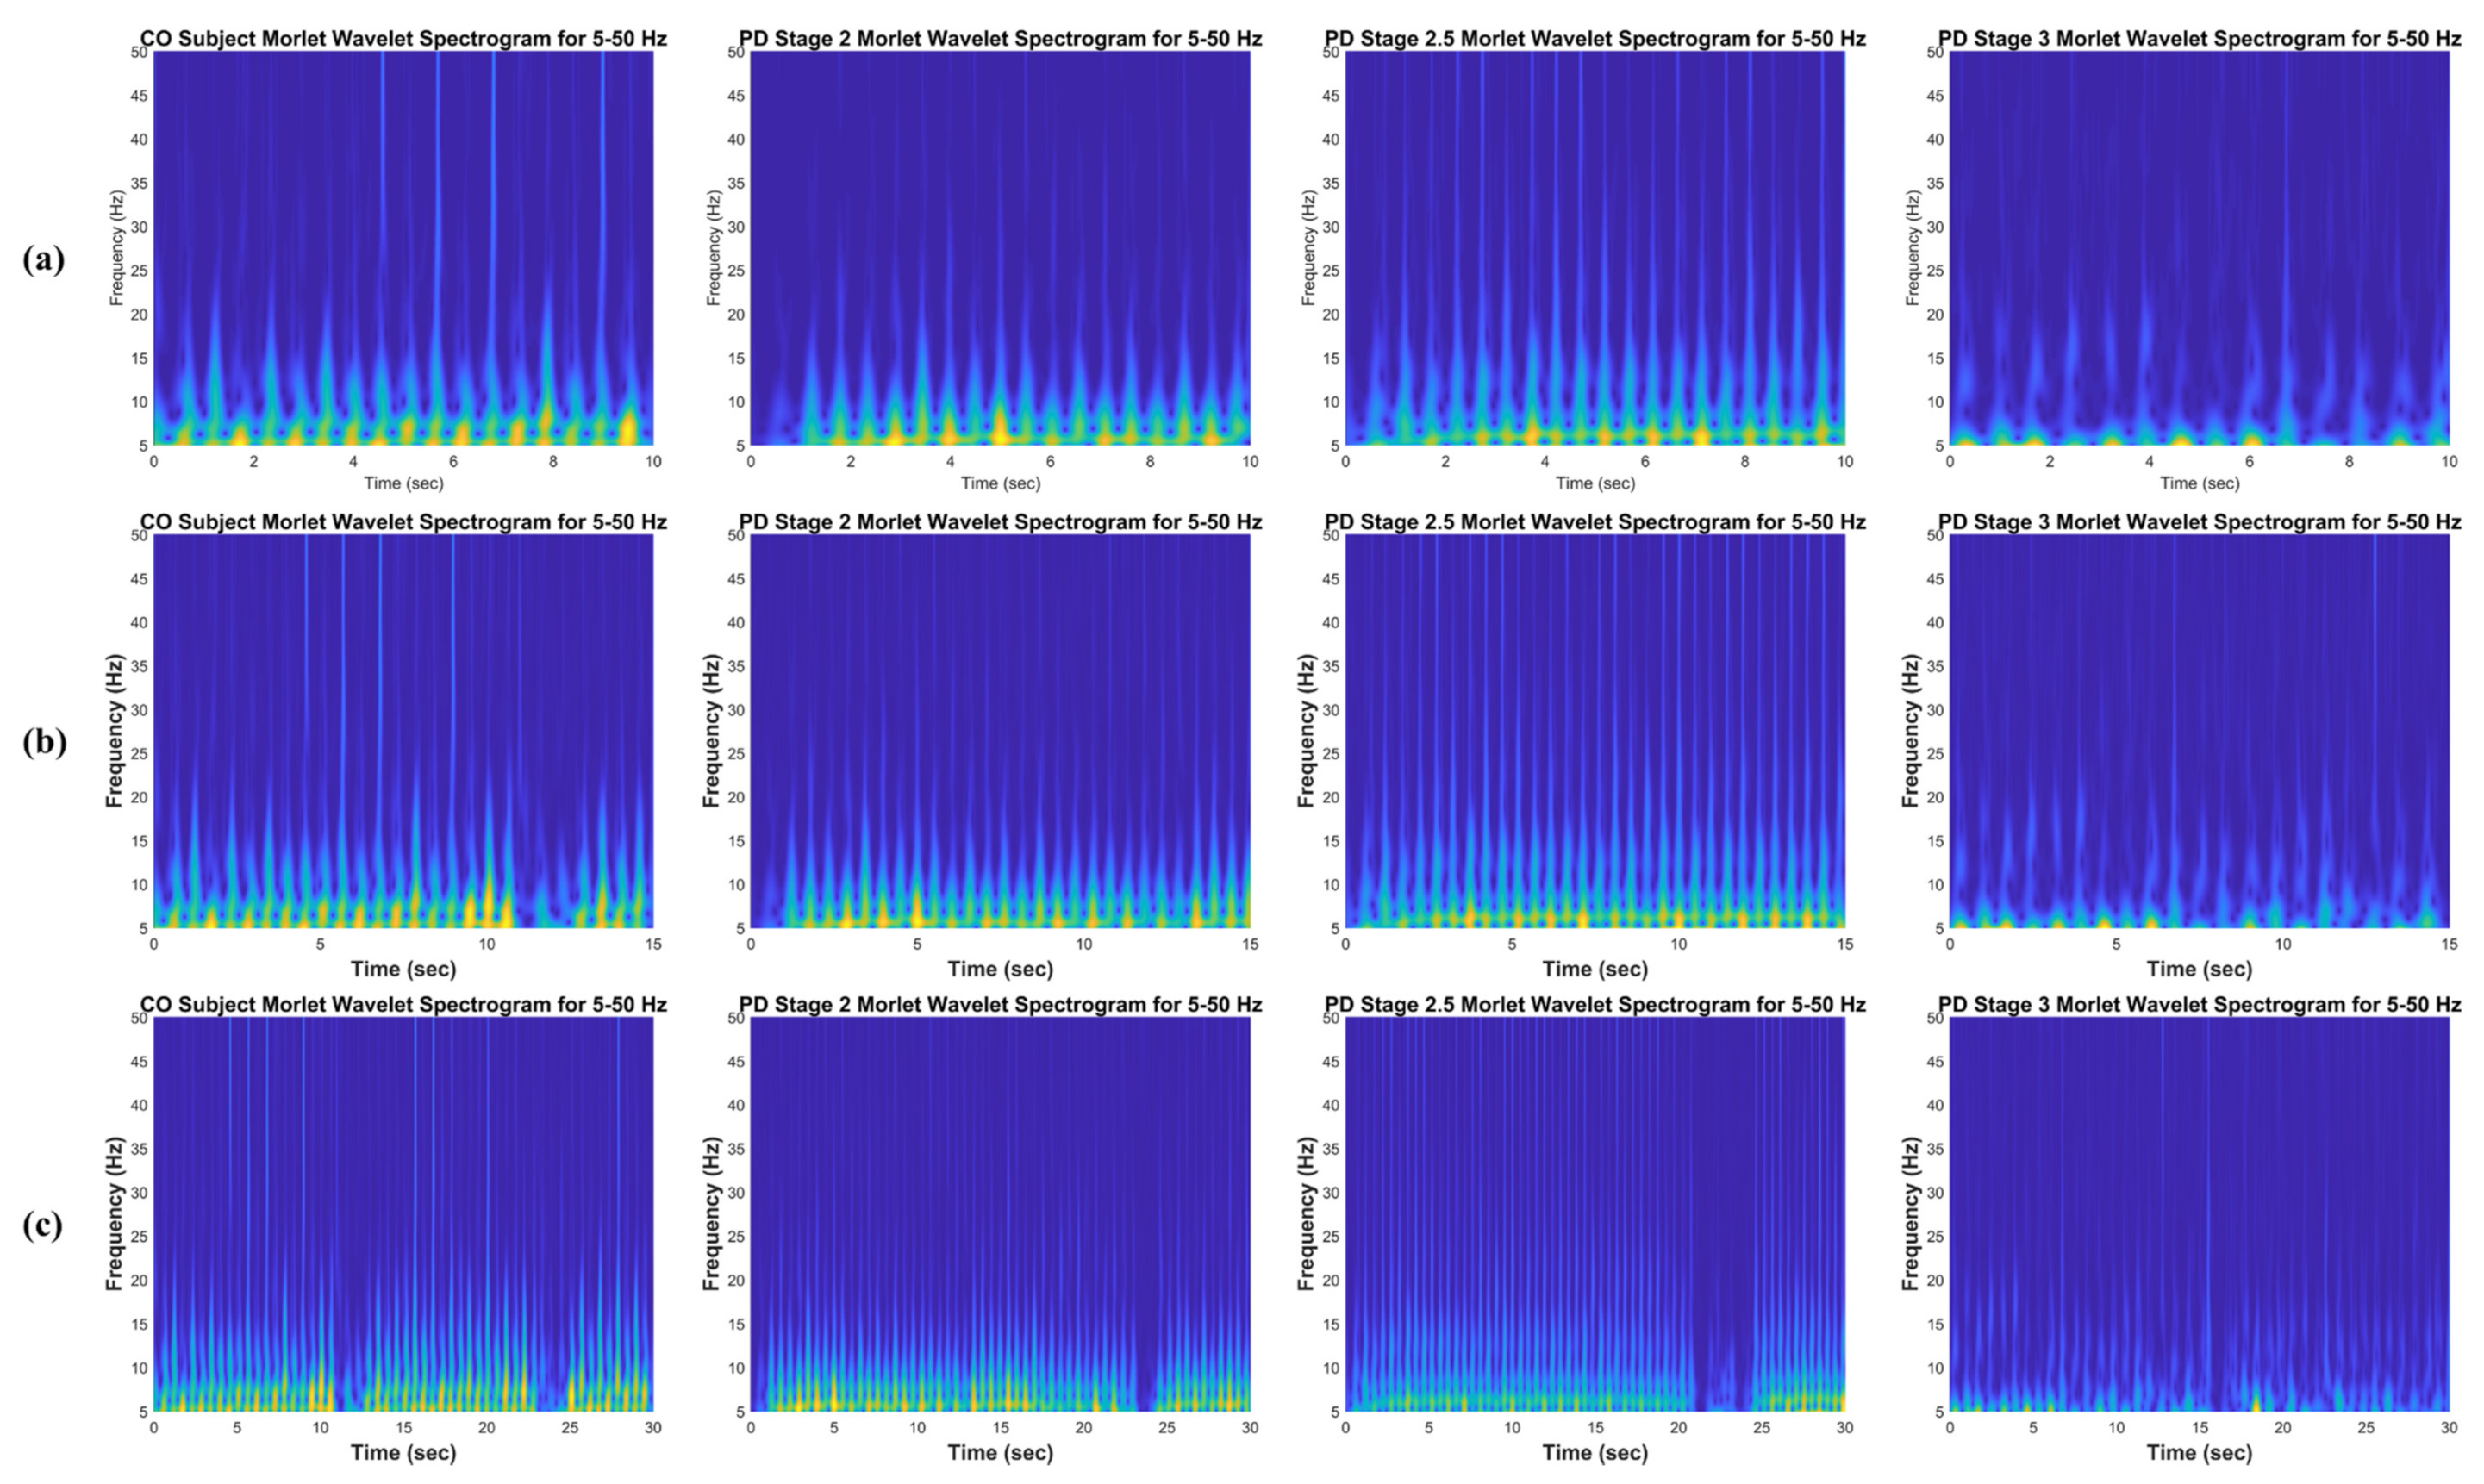
Task: Click PD Stage 3 plot title in row (c)
Action: pos(2199,1004)
